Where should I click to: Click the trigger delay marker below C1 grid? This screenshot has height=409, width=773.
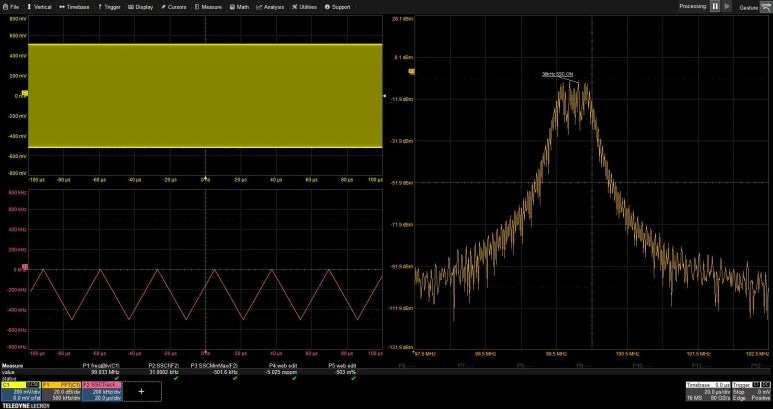206,177
